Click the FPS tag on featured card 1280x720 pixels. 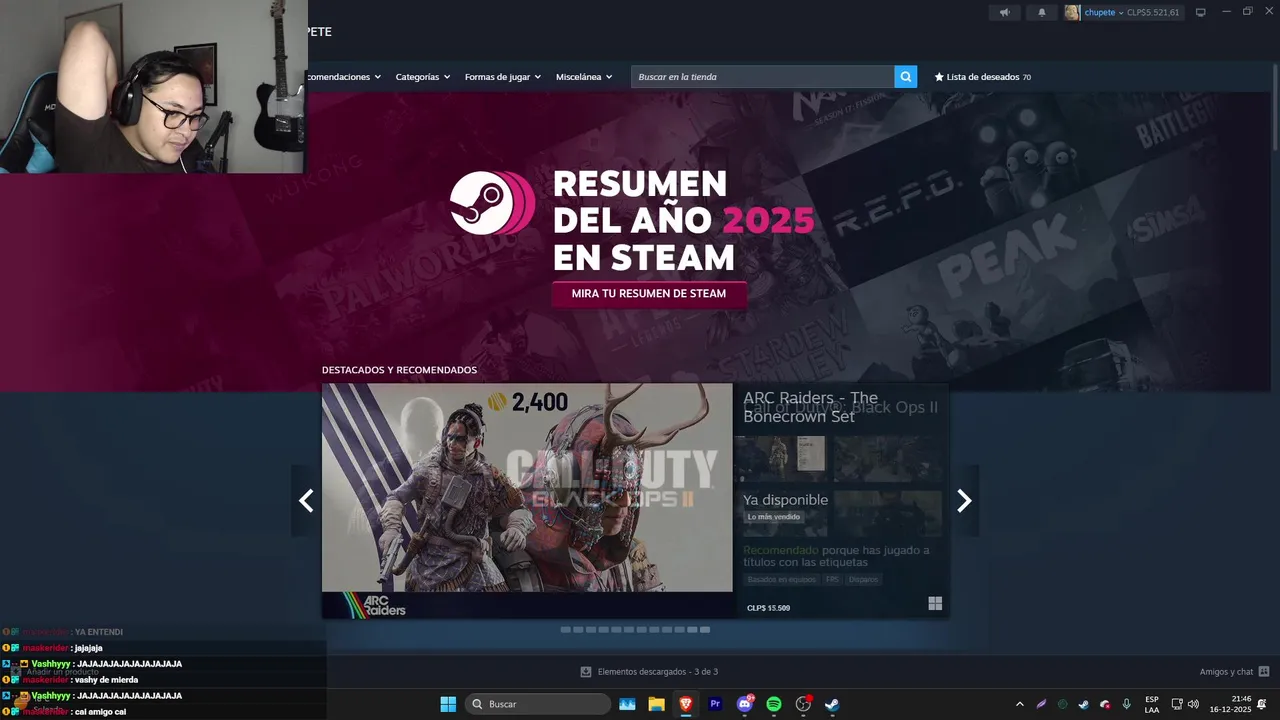coord(832,580)
